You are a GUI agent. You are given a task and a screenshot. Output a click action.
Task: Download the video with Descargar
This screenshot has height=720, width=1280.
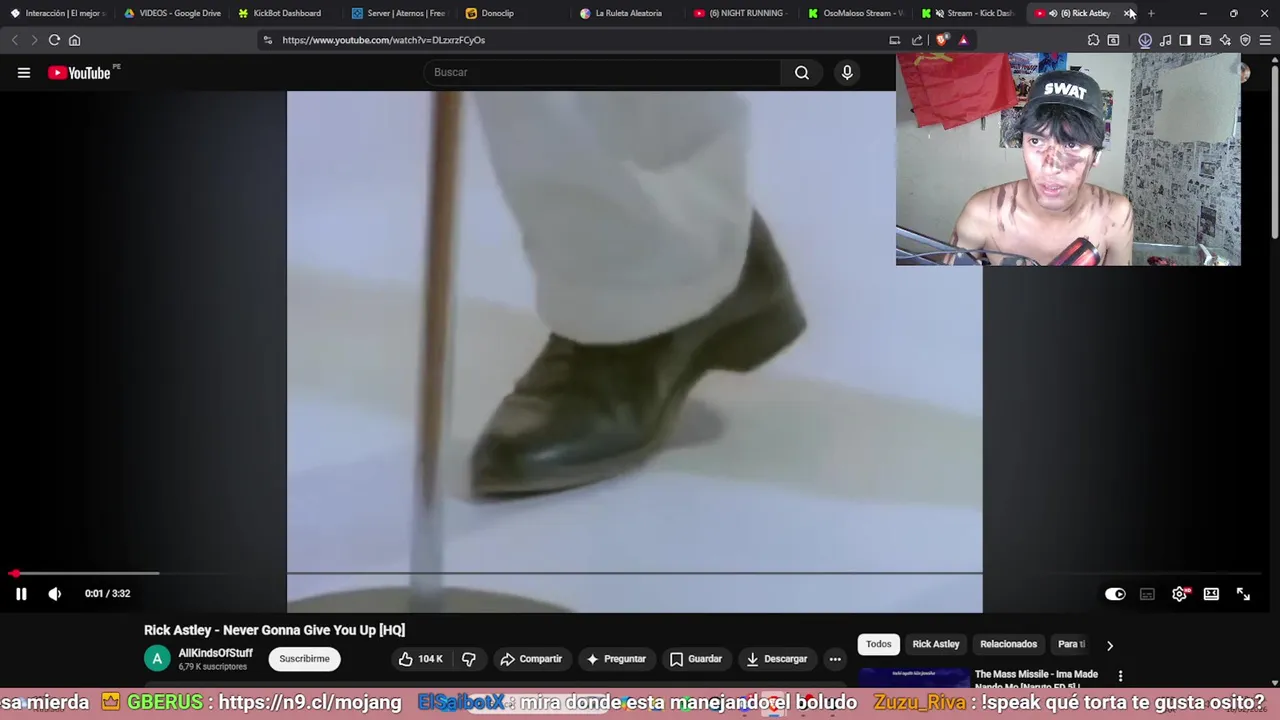click(x=777, y=659)
